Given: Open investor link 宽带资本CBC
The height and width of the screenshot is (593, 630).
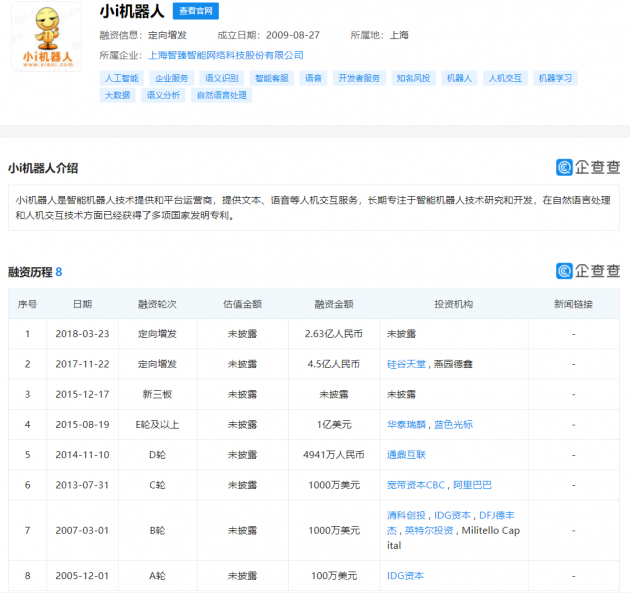Looking at the screenshot, I should click(416, 485).
